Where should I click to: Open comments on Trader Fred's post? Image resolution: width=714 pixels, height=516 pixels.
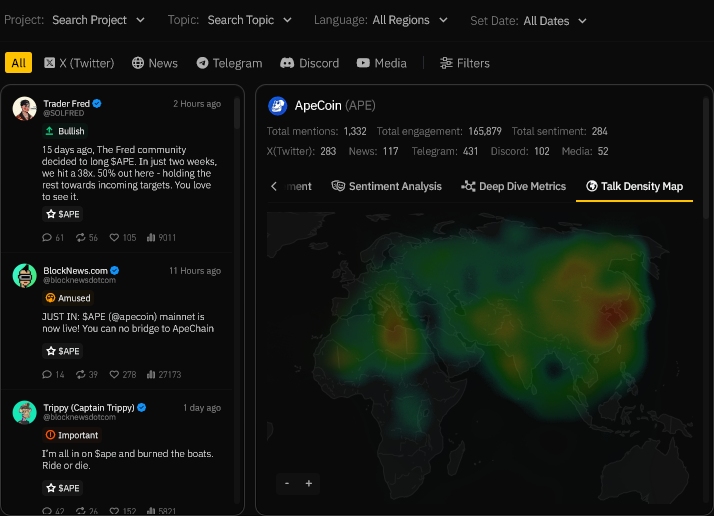pos(53,237)
